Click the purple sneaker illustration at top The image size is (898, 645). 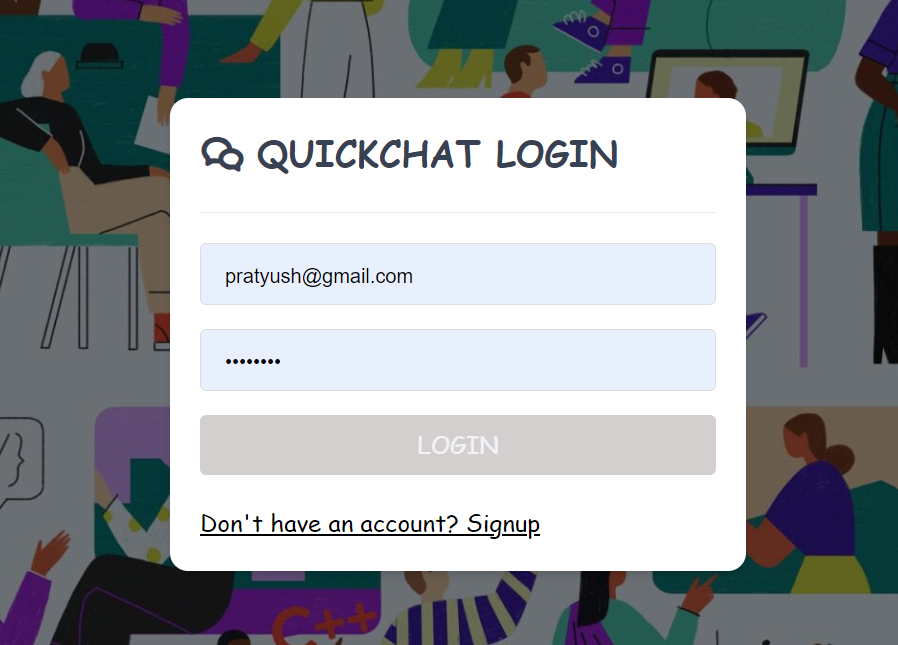click(x=602, y=69)
